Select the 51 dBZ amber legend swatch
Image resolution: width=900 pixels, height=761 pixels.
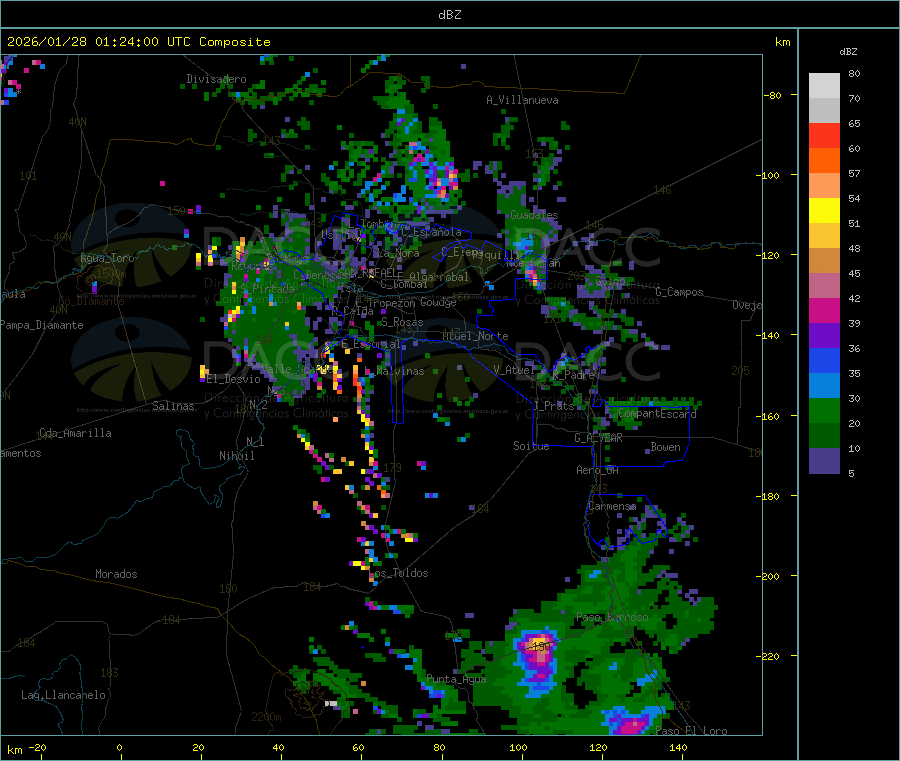coord(824,236)
